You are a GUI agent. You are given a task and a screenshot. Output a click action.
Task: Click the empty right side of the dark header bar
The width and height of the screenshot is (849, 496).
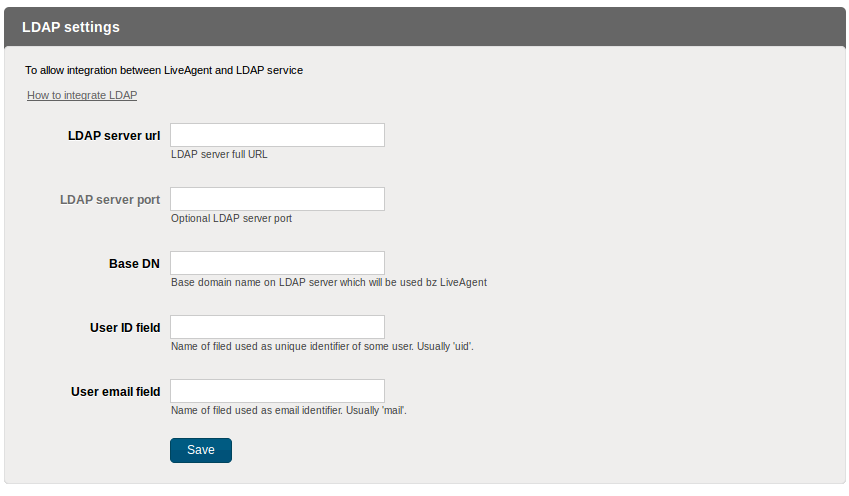(x=600, y=27)
